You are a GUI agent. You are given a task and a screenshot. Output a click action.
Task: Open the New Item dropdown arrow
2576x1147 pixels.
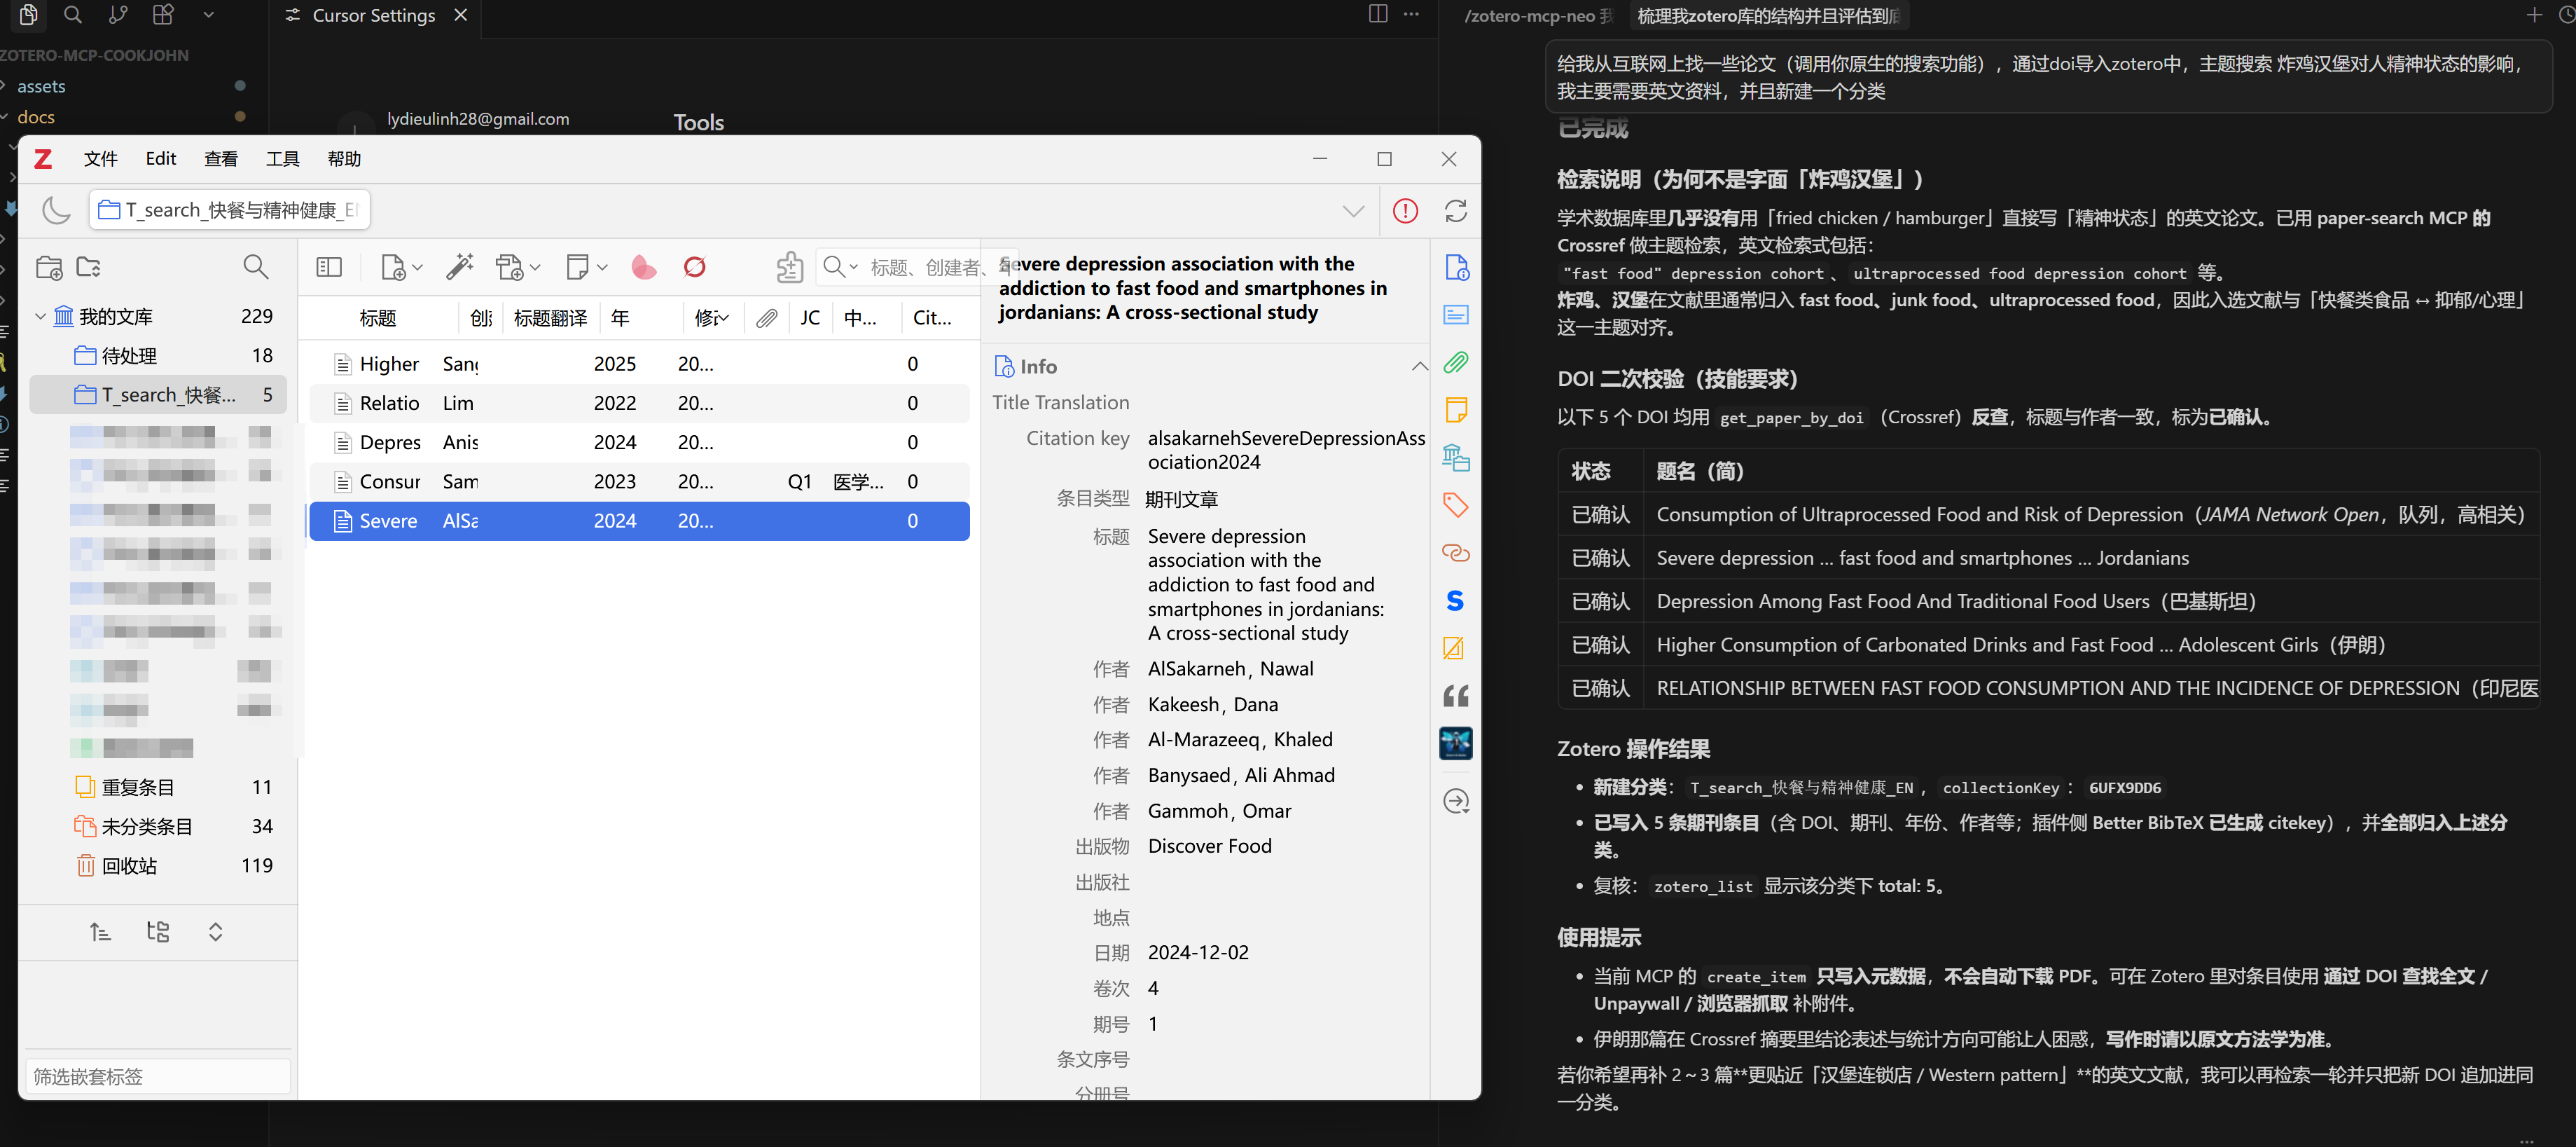click(418, 267)
